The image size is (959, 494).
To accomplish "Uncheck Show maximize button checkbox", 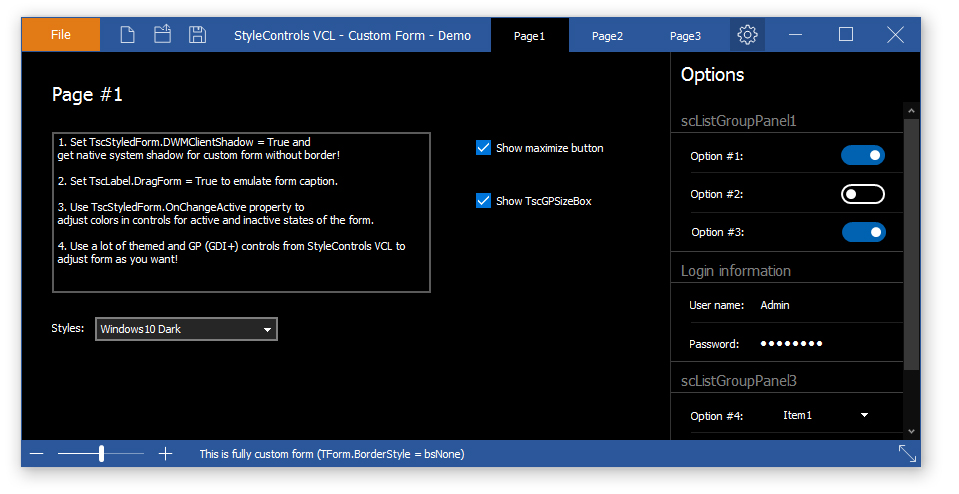I will point(483,148).
